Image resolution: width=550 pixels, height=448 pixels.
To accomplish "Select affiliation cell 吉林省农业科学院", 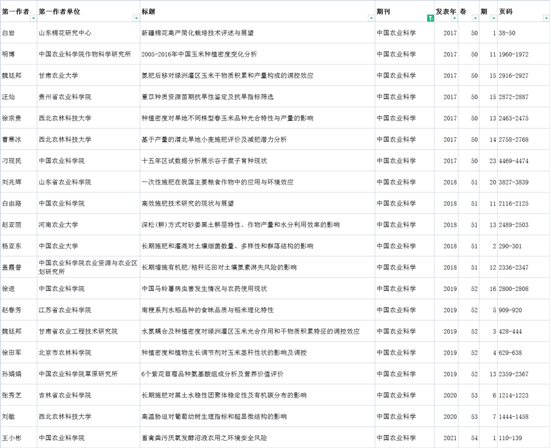I will coord(89,395).
